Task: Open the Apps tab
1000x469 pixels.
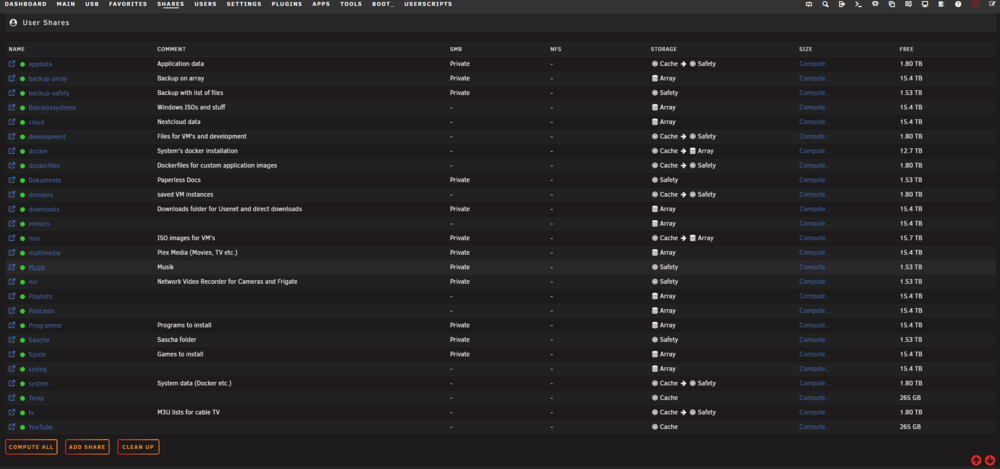Action: (321, 4)
